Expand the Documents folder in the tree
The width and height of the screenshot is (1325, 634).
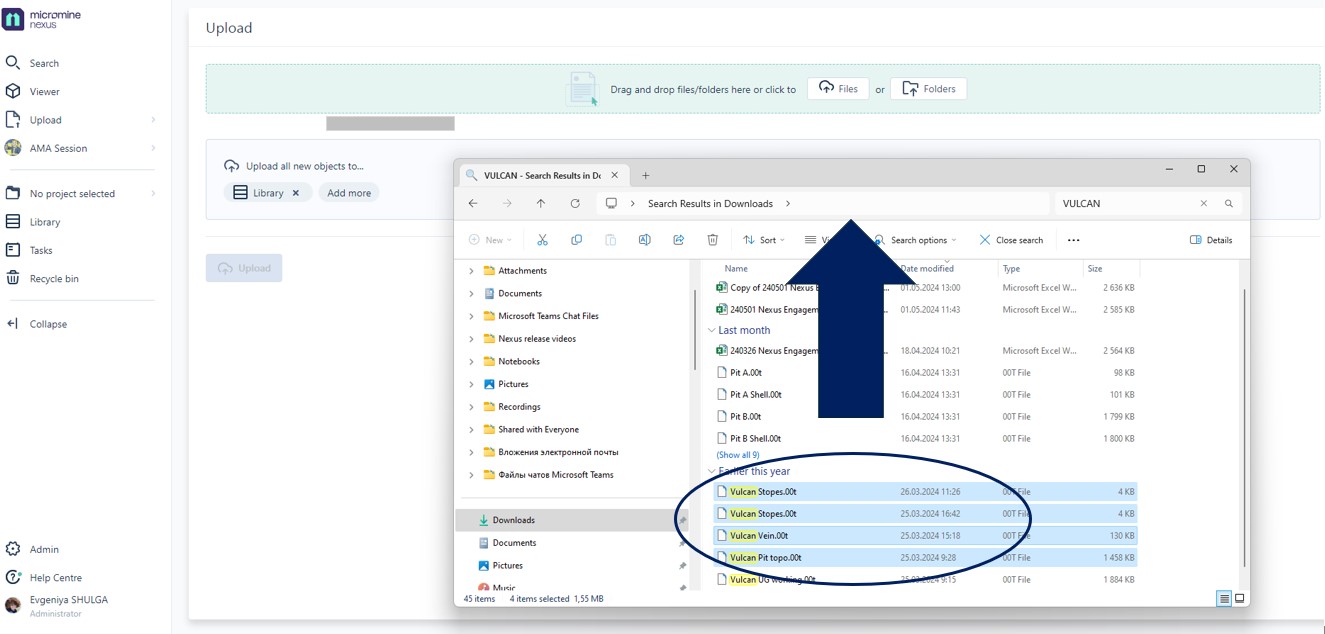tap(471, 293)
